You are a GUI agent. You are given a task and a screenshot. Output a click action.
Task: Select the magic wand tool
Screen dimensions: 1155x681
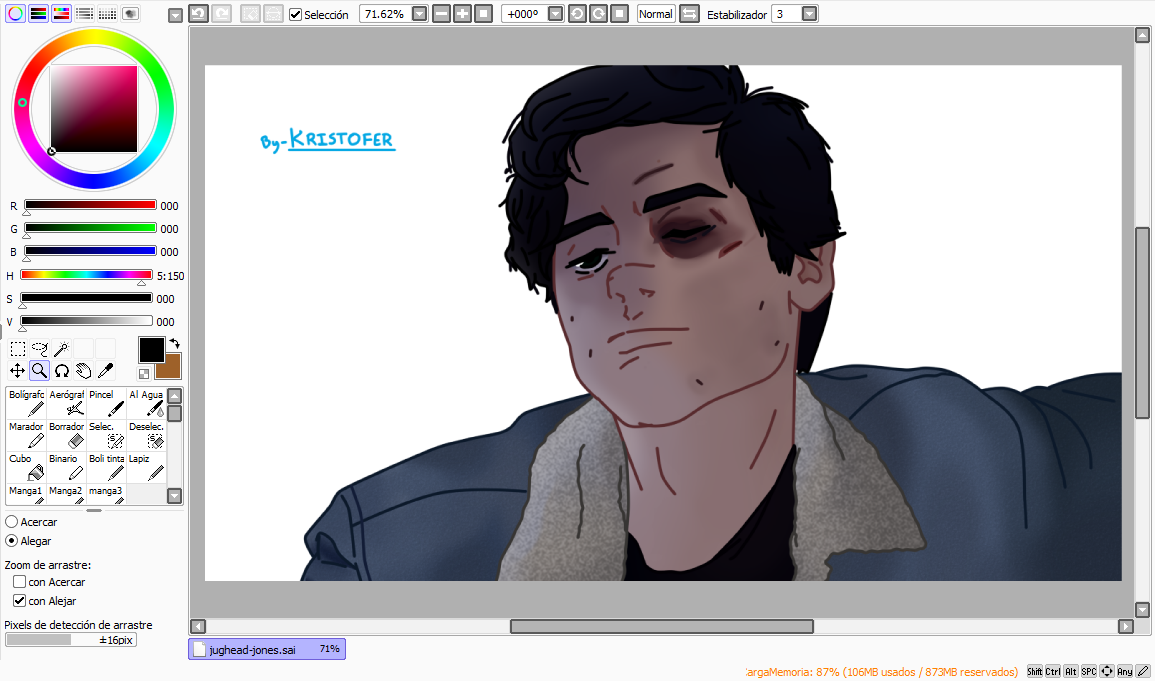click(x=62, y=349)
